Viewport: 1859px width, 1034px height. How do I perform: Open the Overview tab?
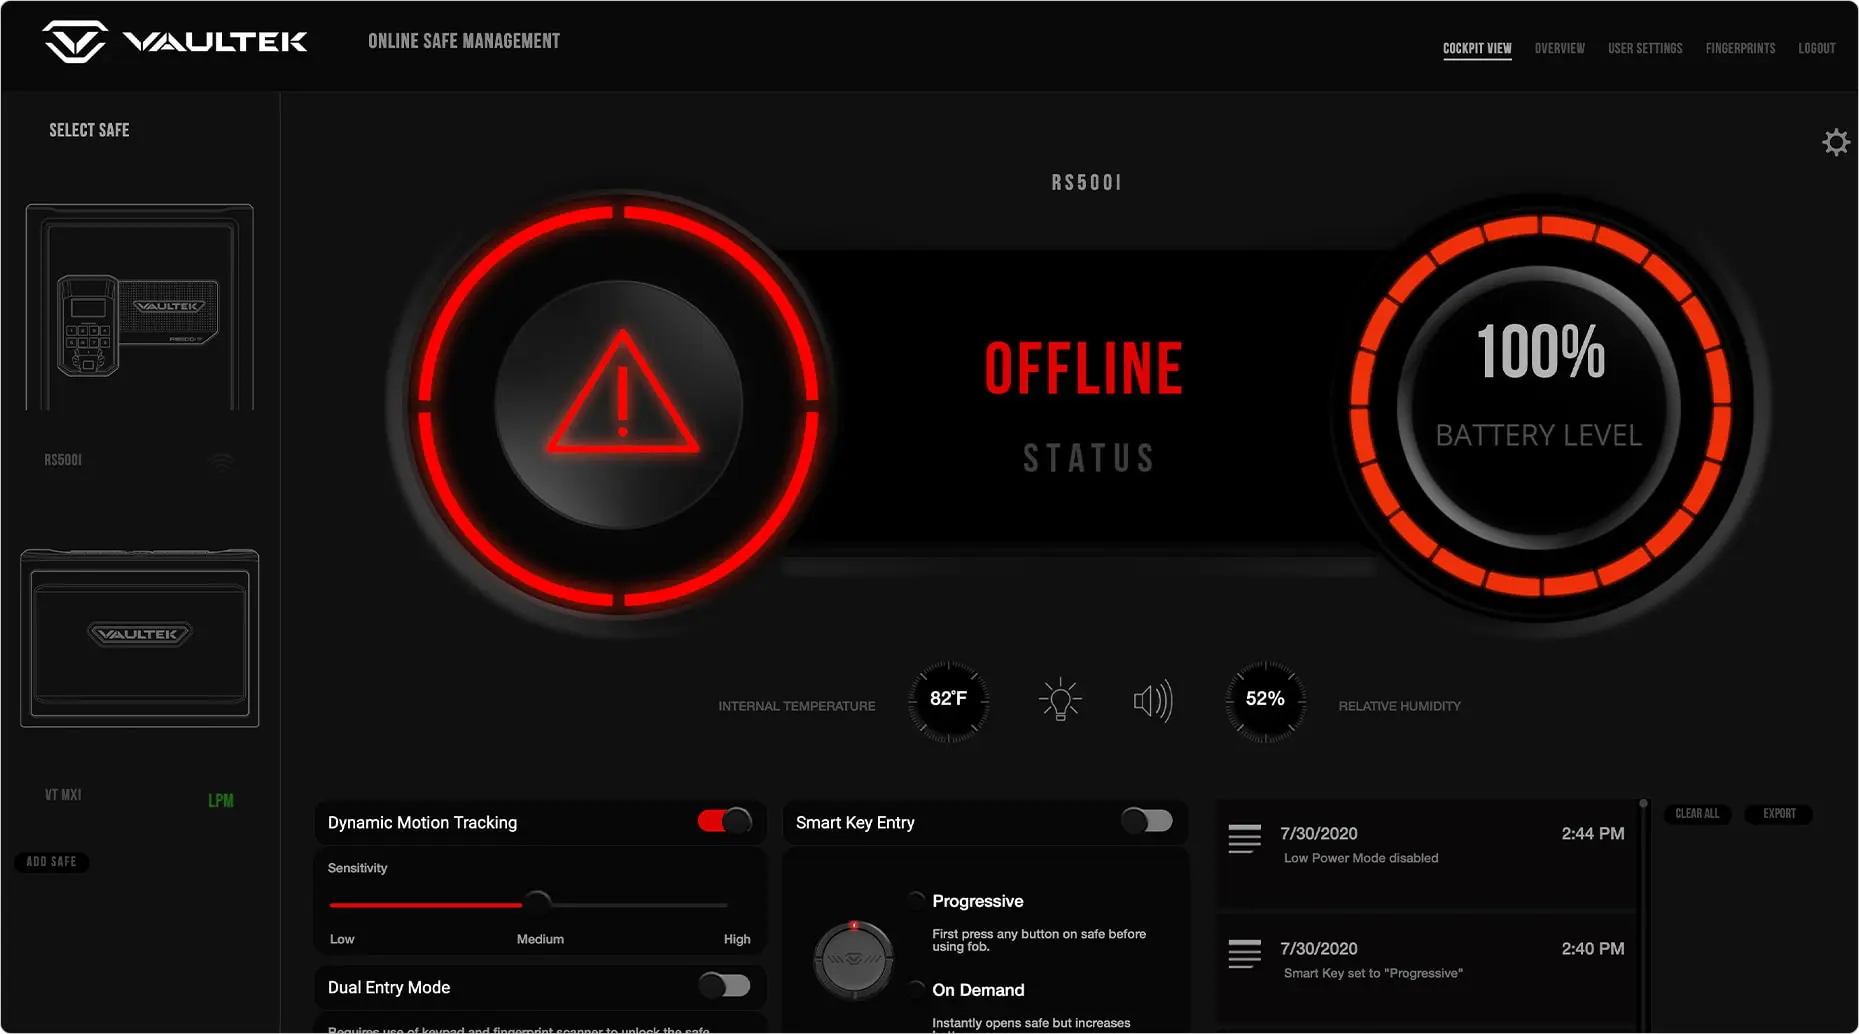[1560, 48]
